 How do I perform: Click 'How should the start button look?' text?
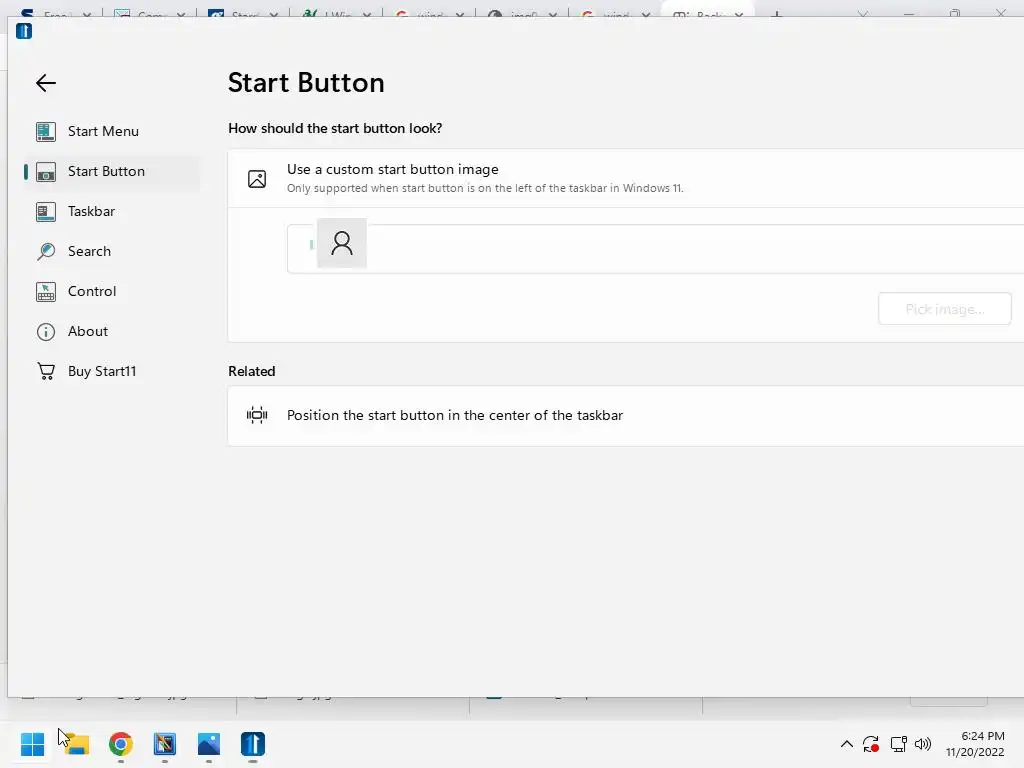[x=335, y=128]
